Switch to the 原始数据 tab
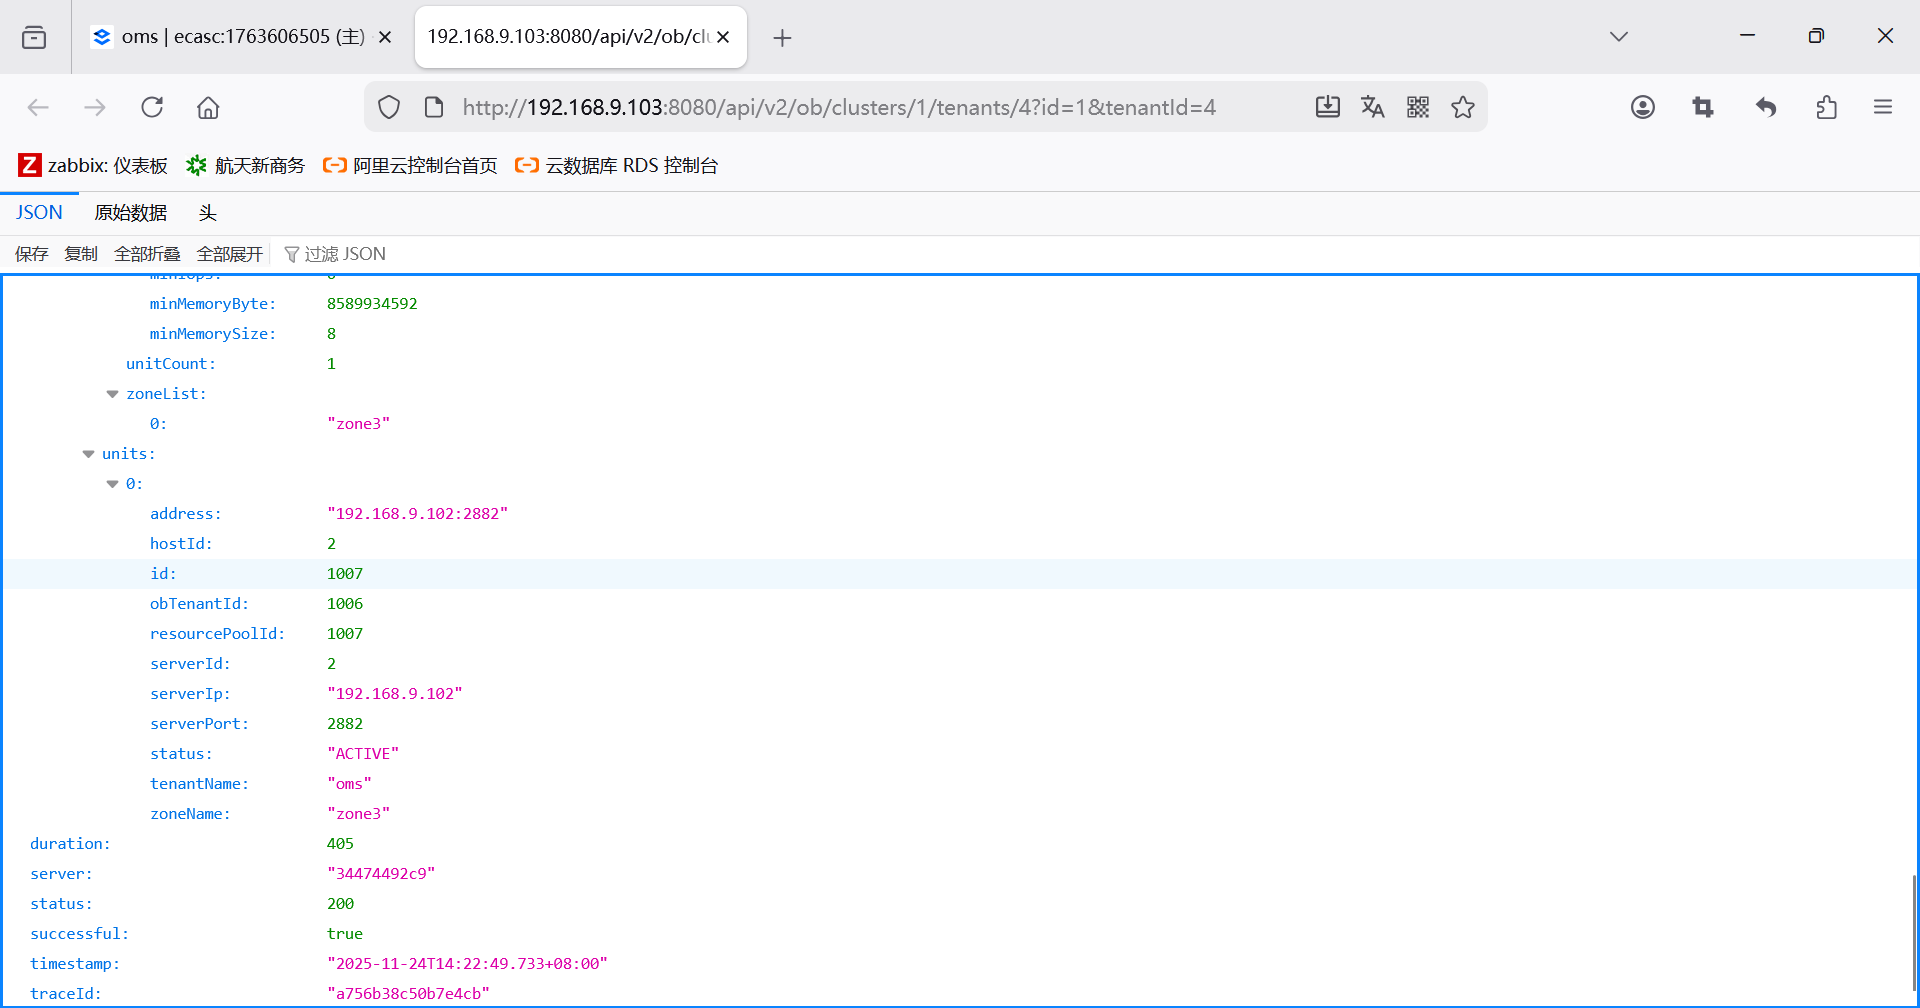Screen dimensions: 1920x1008 click(130, 213)
